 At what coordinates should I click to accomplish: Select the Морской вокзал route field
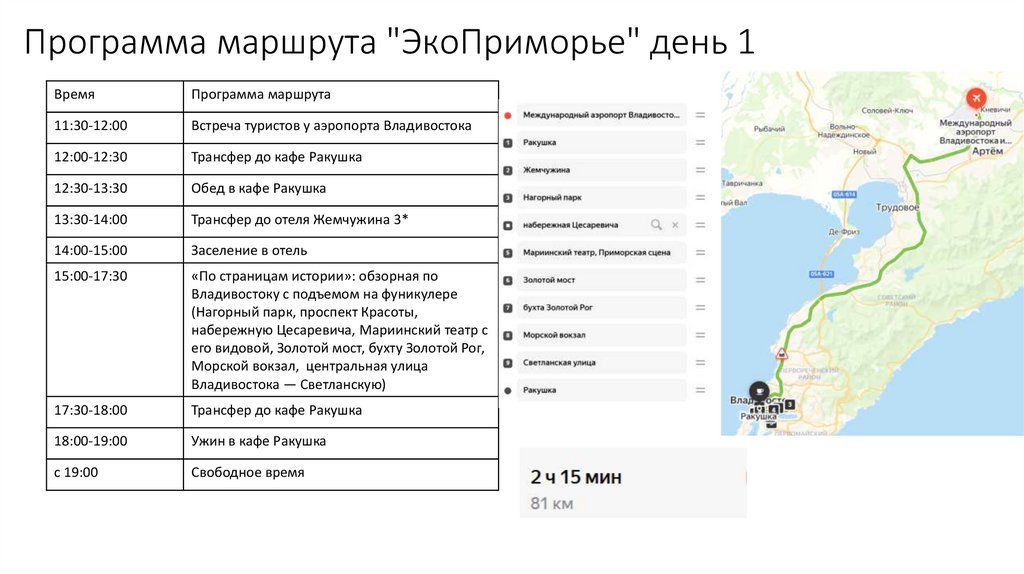601,335
